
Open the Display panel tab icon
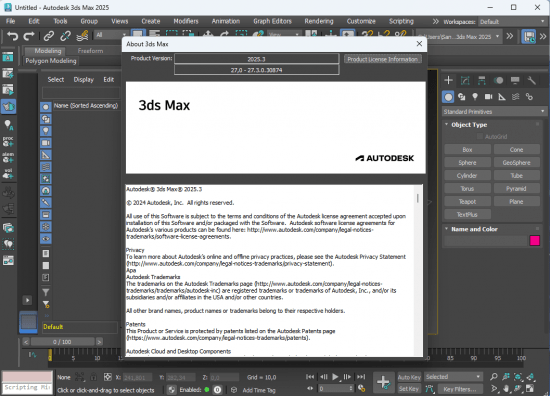(515, 80)
